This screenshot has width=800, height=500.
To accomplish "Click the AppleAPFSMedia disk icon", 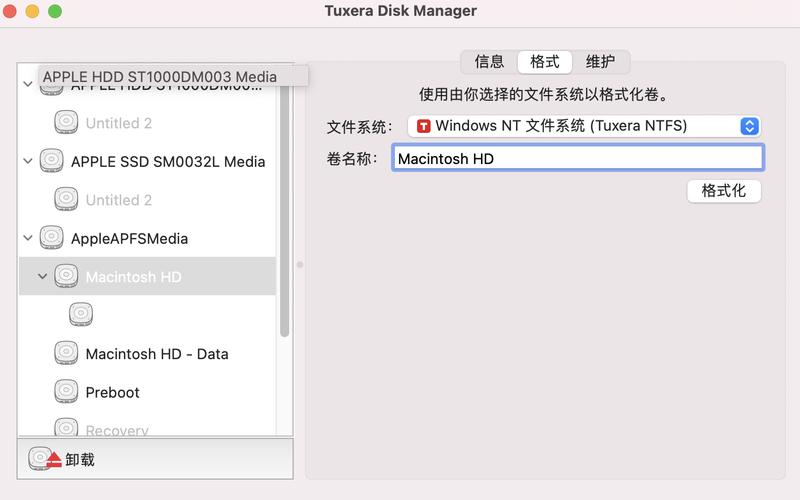I will tap(52, 237).
